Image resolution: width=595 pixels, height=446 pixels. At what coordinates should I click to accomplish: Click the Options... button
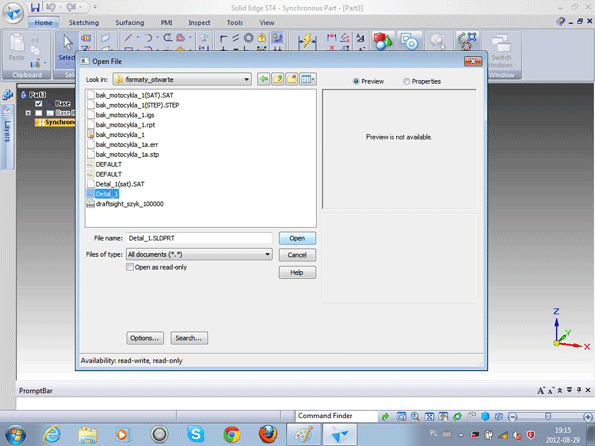145,338
